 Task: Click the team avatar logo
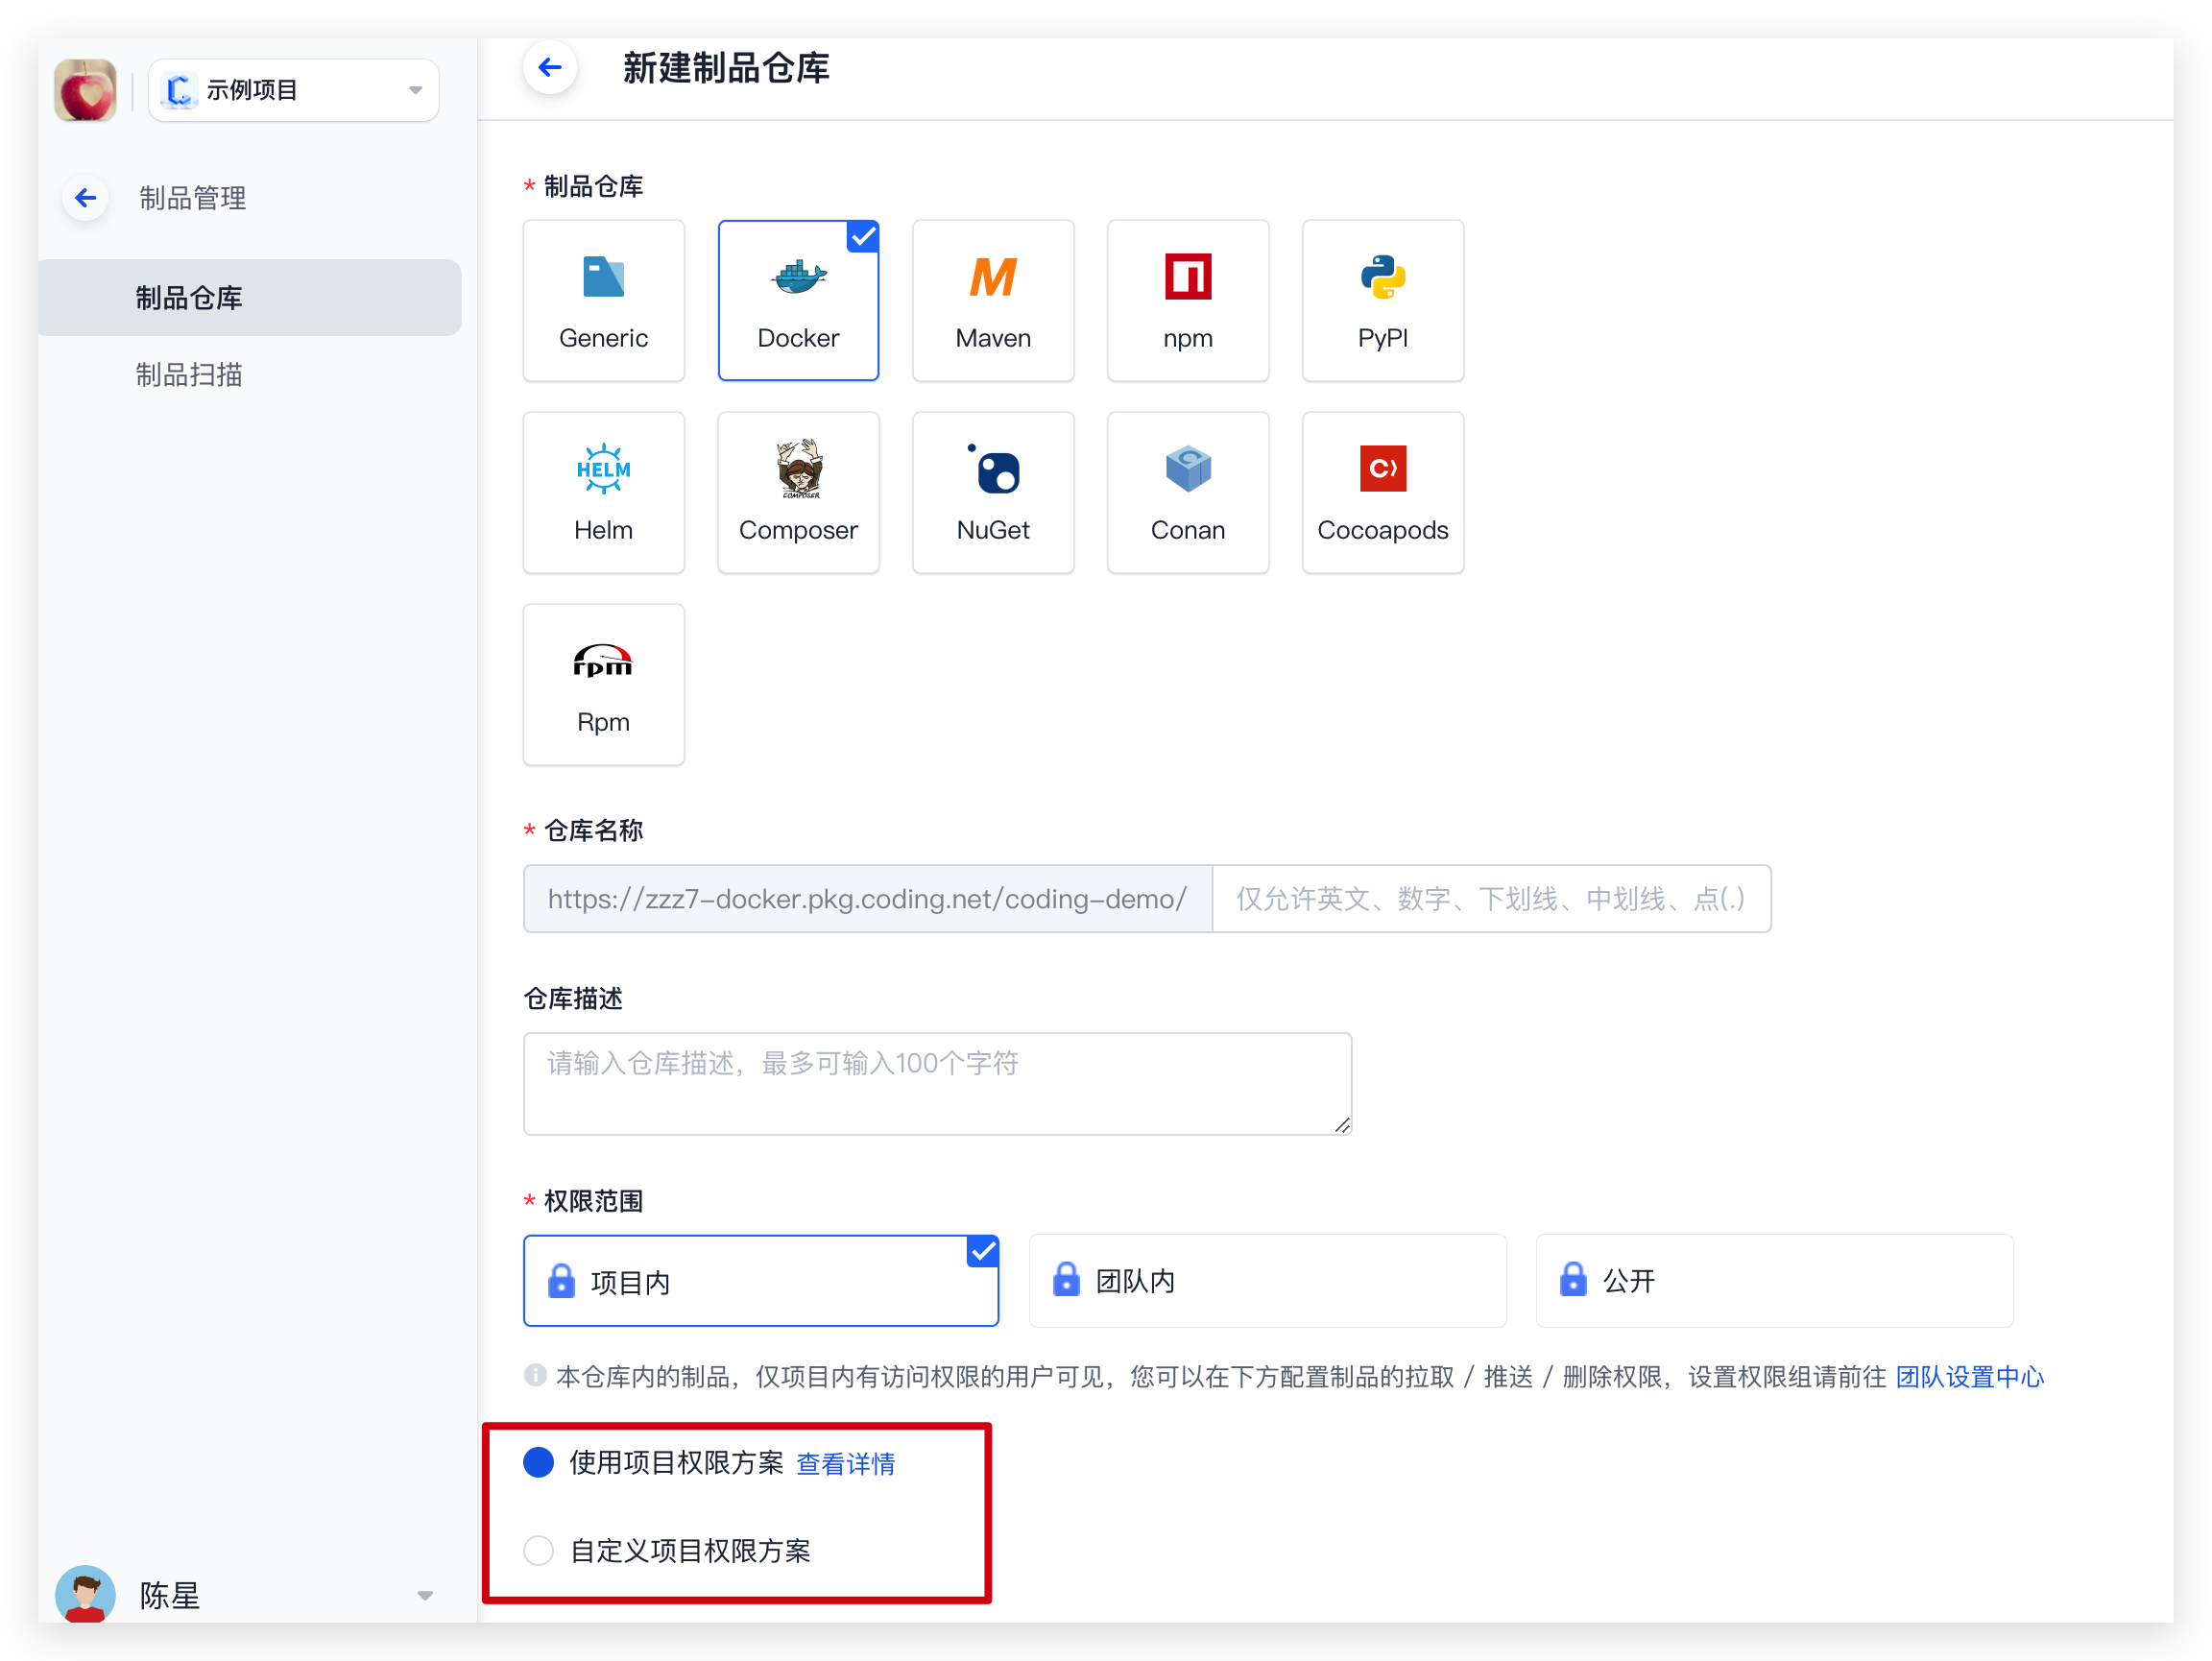(x=85, y=90)
